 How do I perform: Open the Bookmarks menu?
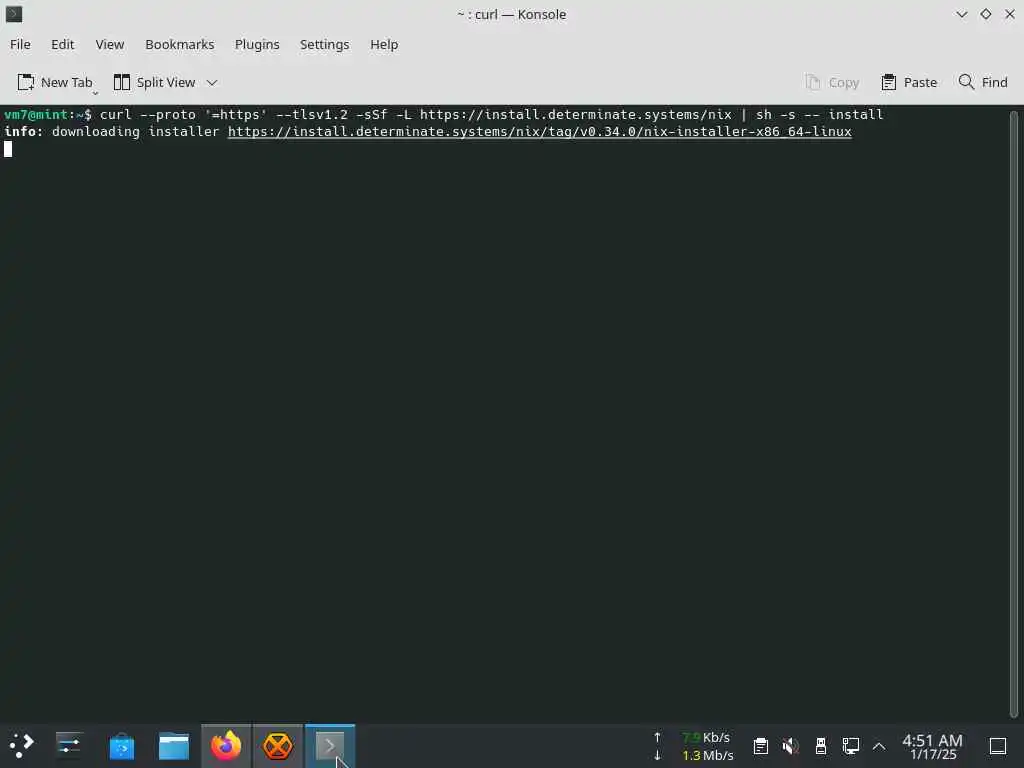180,44
